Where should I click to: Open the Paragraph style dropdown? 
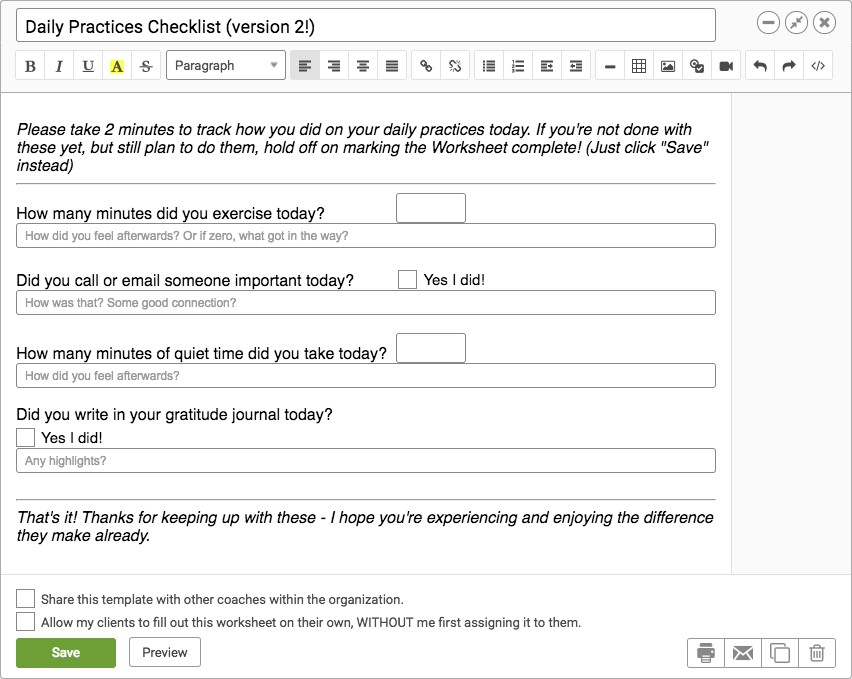225,65
